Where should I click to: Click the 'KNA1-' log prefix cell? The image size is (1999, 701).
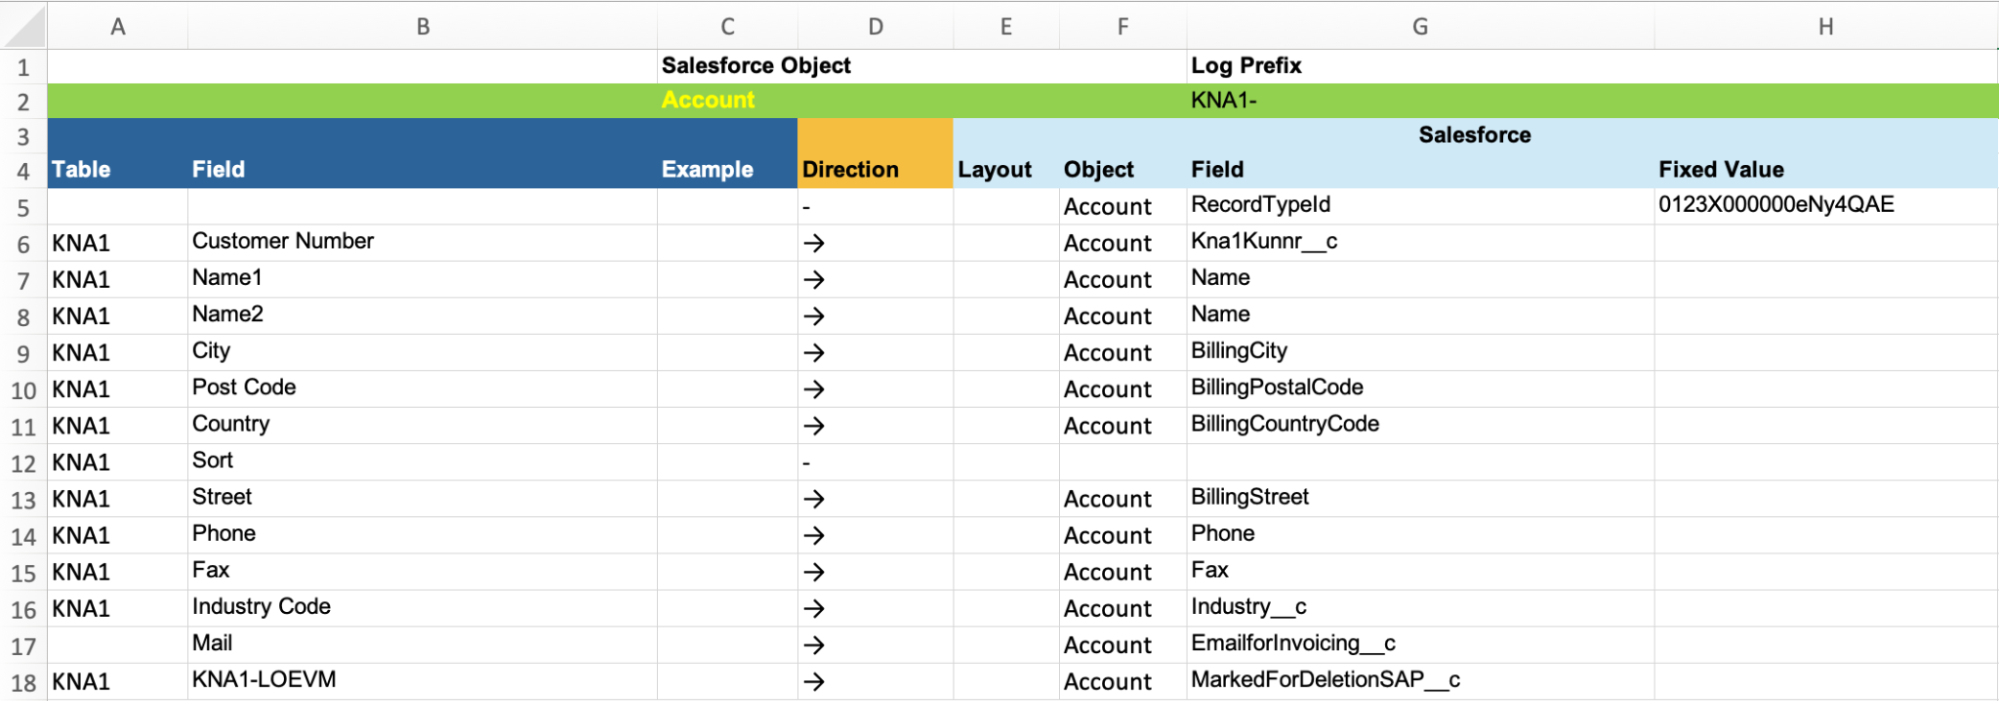click(x=1420, y=100)
